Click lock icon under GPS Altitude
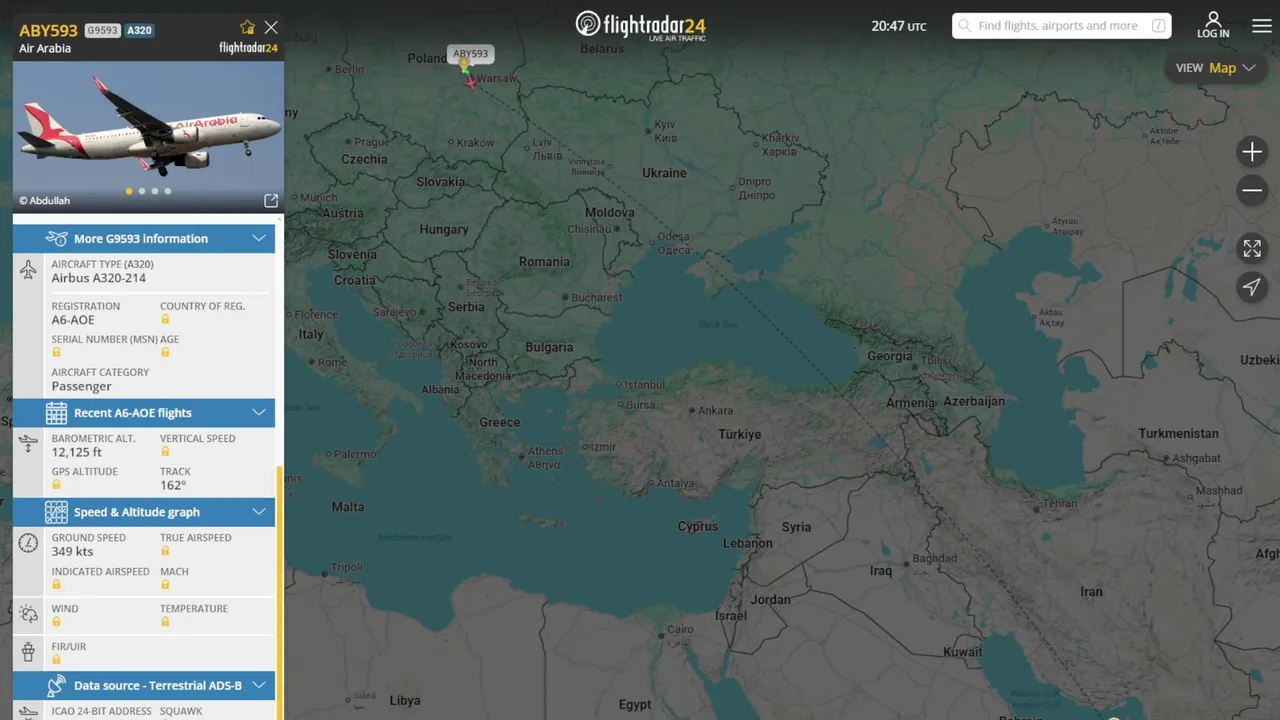Screen dimensions: 1280x720 pyautogui.click(x=56, y=485)
